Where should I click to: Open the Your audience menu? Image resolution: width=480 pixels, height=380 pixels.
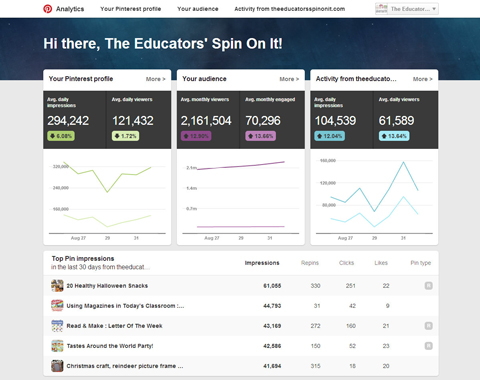(198, 9)
